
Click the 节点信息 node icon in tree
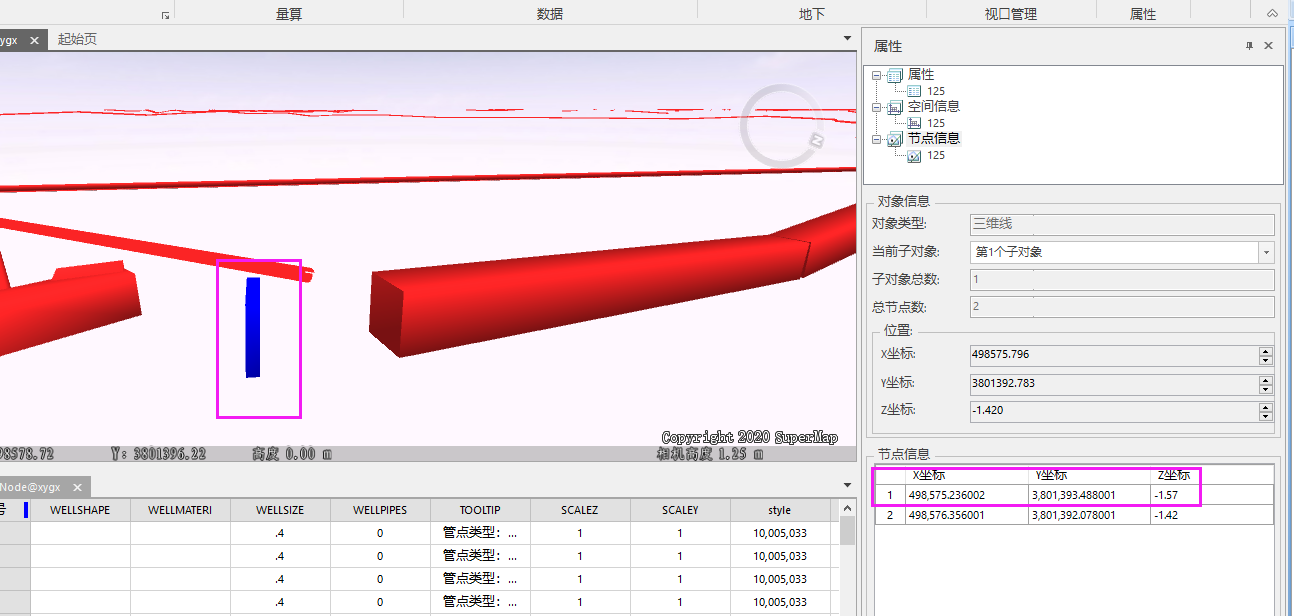coord(894,139)
